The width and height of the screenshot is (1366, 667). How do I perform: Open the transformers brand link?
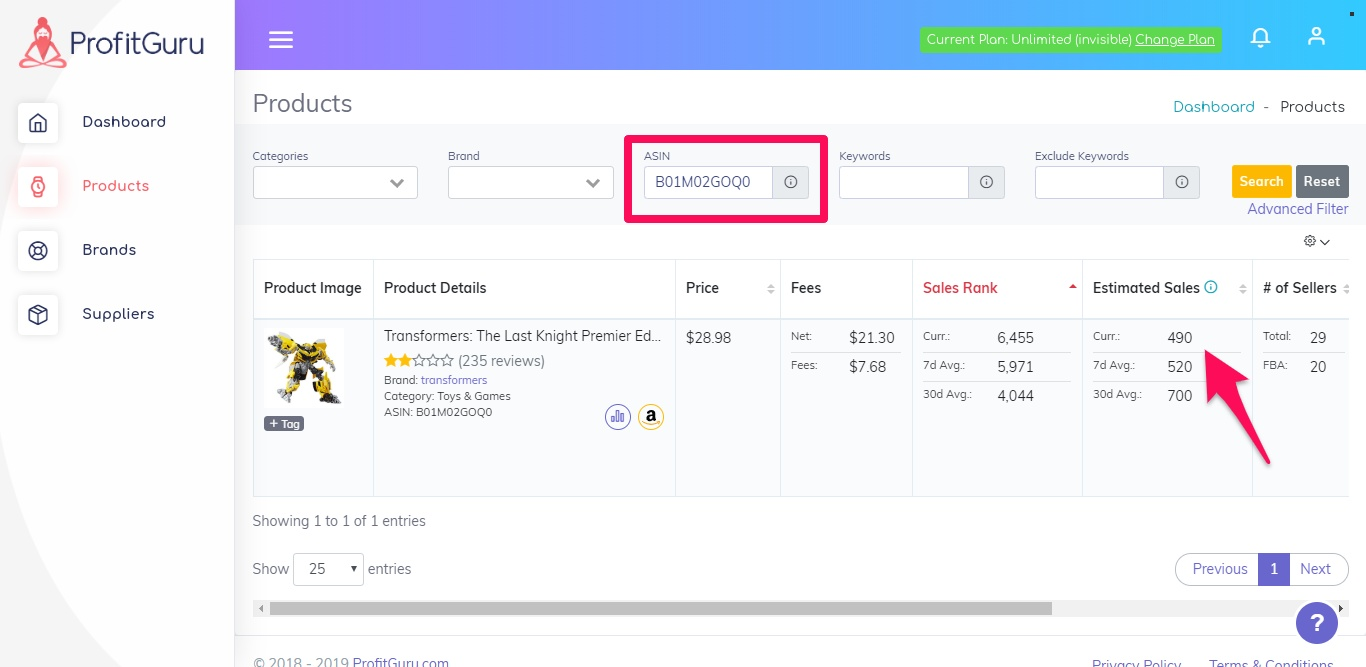point(454,380)
